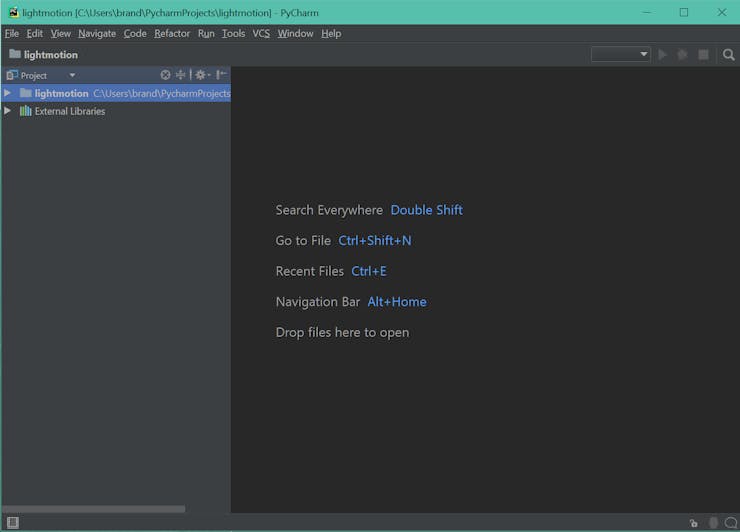Image resolution: width=740 pixels, height=532 pixels.
Task: Close the PyCharm window
Action: (722, 12)
